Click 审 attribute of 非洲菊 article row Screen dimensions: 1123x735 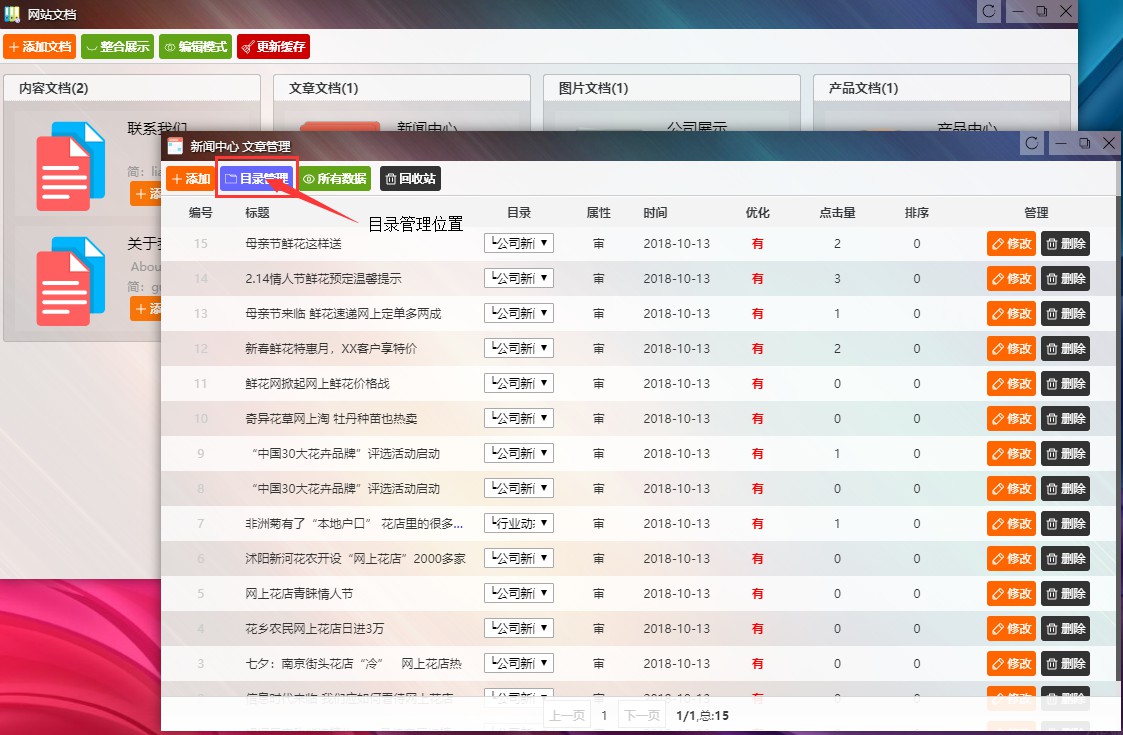tap(599, 524)
